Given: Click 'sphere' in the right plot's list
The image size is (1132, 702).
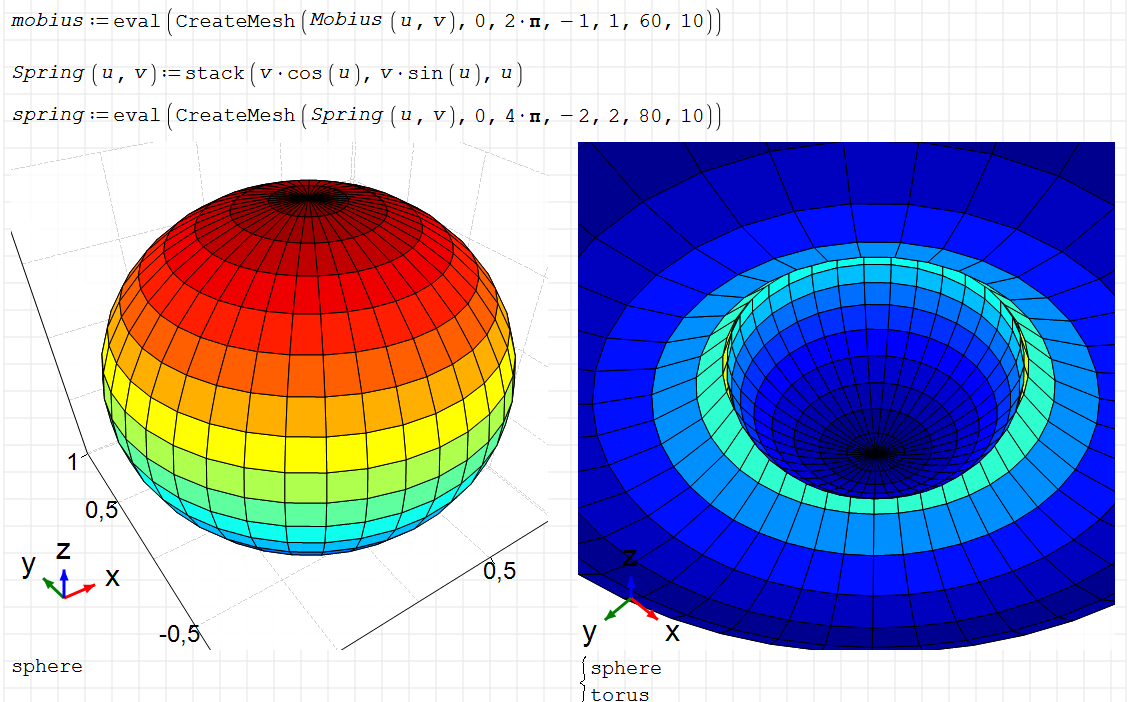Looking at the screenshot, I should (x=626, y=668).
